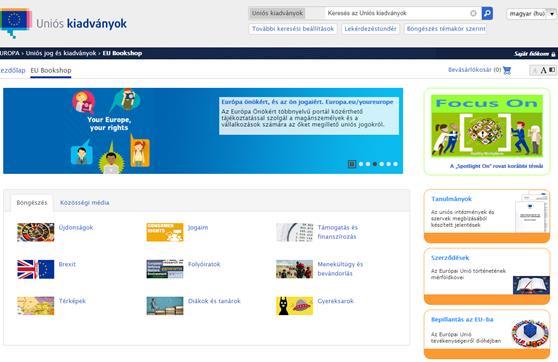Click the EUROPA breadcrumb link

coord(10,53)
